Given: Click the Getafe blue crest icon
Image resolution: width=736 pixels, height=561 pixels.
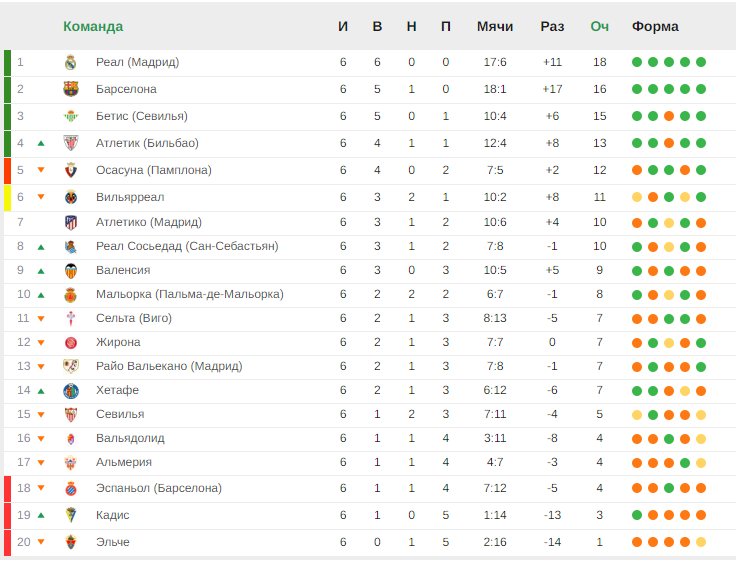Looking at the screenshot, I should [x=70, y=391].
